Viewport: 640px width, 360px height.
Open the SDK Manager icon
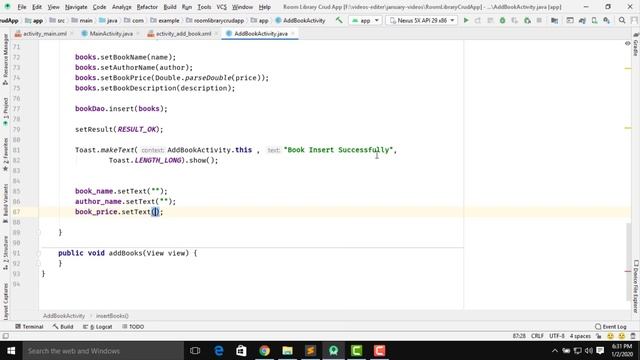[x=607, y=20]
